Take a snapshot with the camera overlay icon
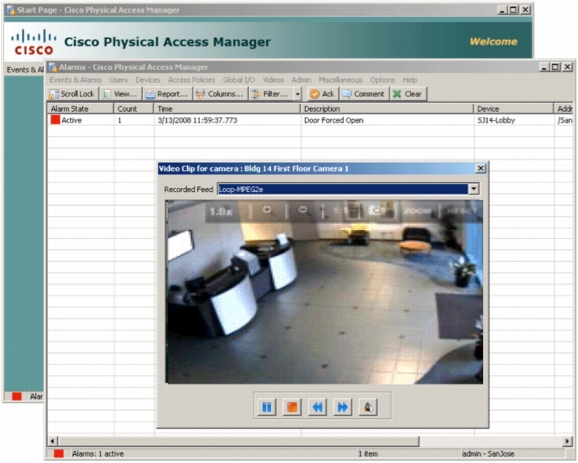 point(376,210)
